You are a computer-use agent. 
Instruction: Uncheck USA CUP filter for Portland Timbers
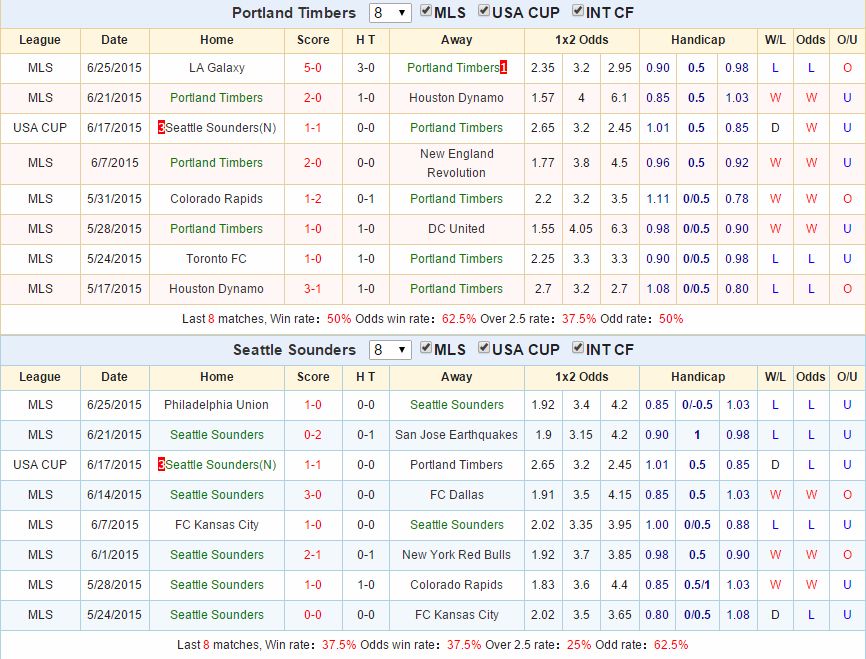click(484, 10)
